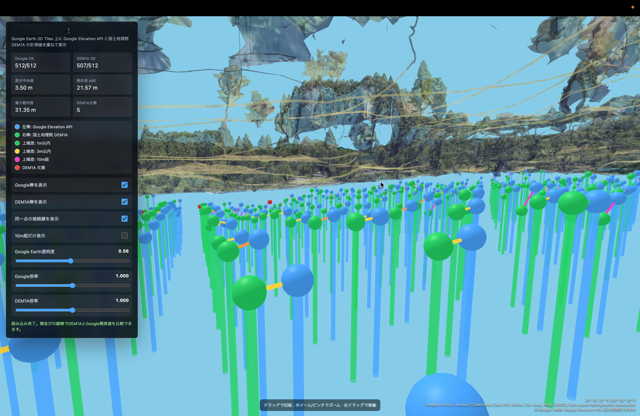Click the Google Earth透明度 value 0.56

123,251
